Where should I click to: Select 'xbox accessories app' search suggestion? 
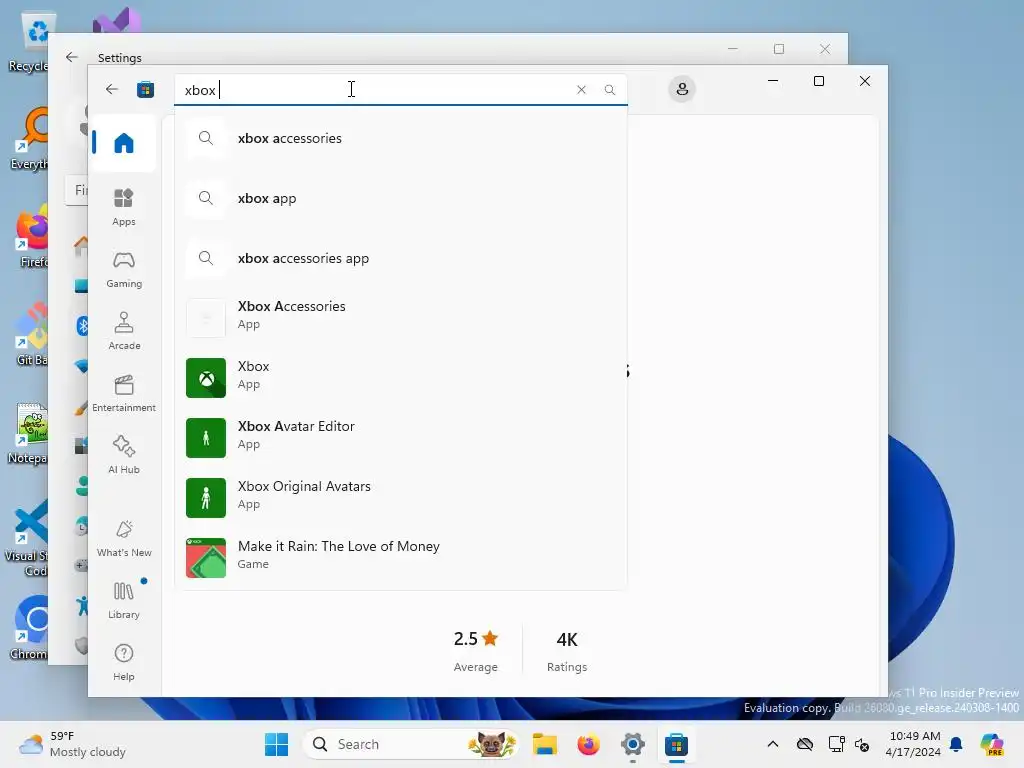click(401, 258)
